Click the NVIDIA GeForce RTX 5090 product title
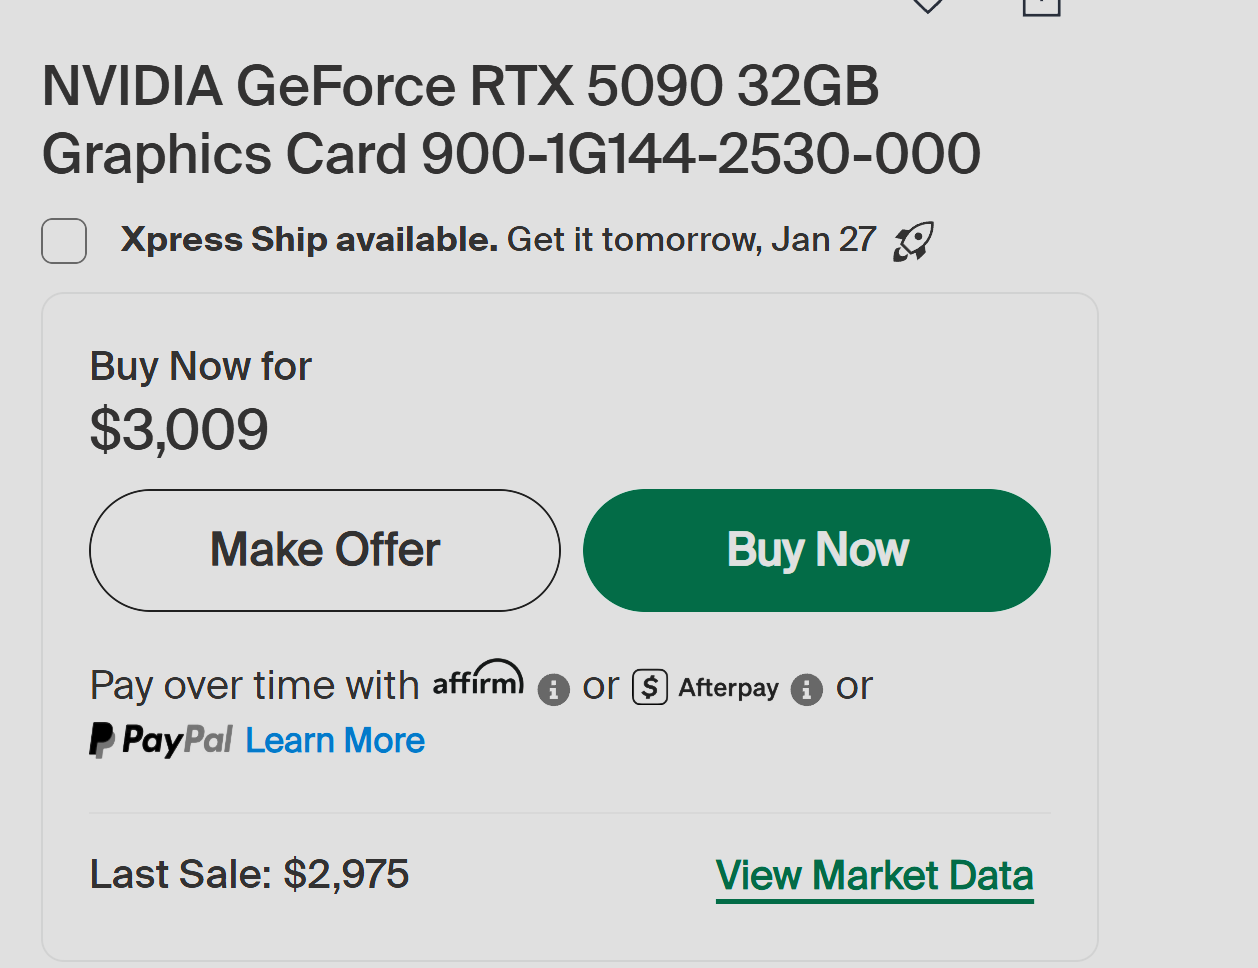This screenshot has height=968, width=1258. coord(510,120)
